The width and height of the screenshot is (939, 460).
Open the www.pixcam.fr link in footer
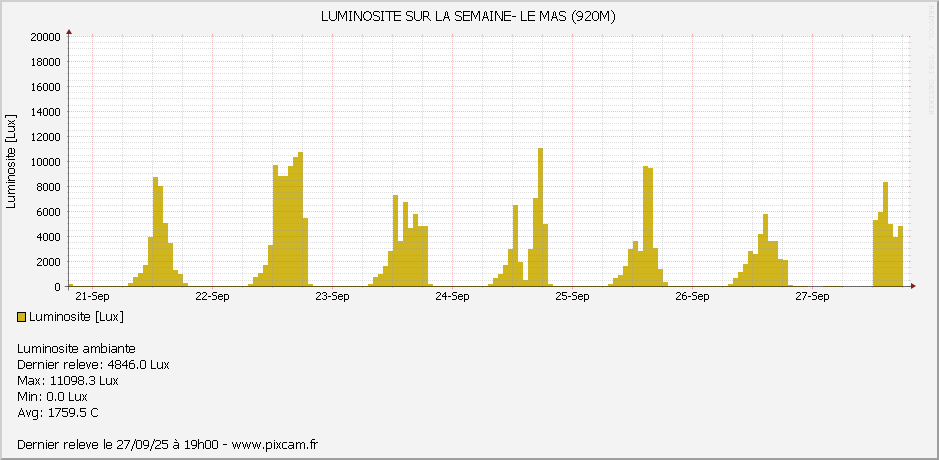(x=274, y=444)
